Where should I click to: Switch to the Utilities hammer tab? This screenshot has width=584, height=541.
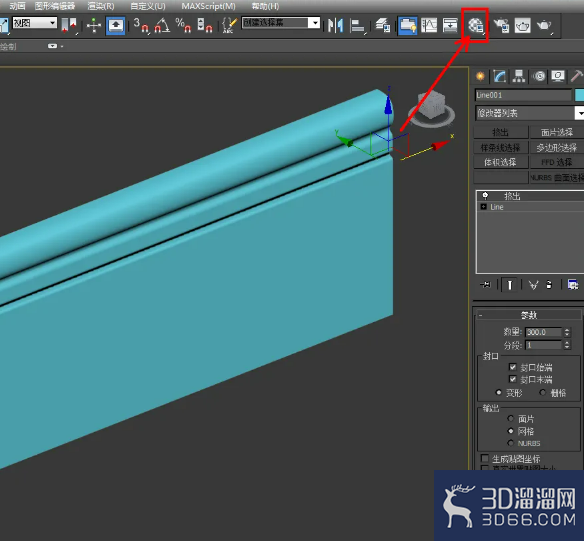point(577,76)
